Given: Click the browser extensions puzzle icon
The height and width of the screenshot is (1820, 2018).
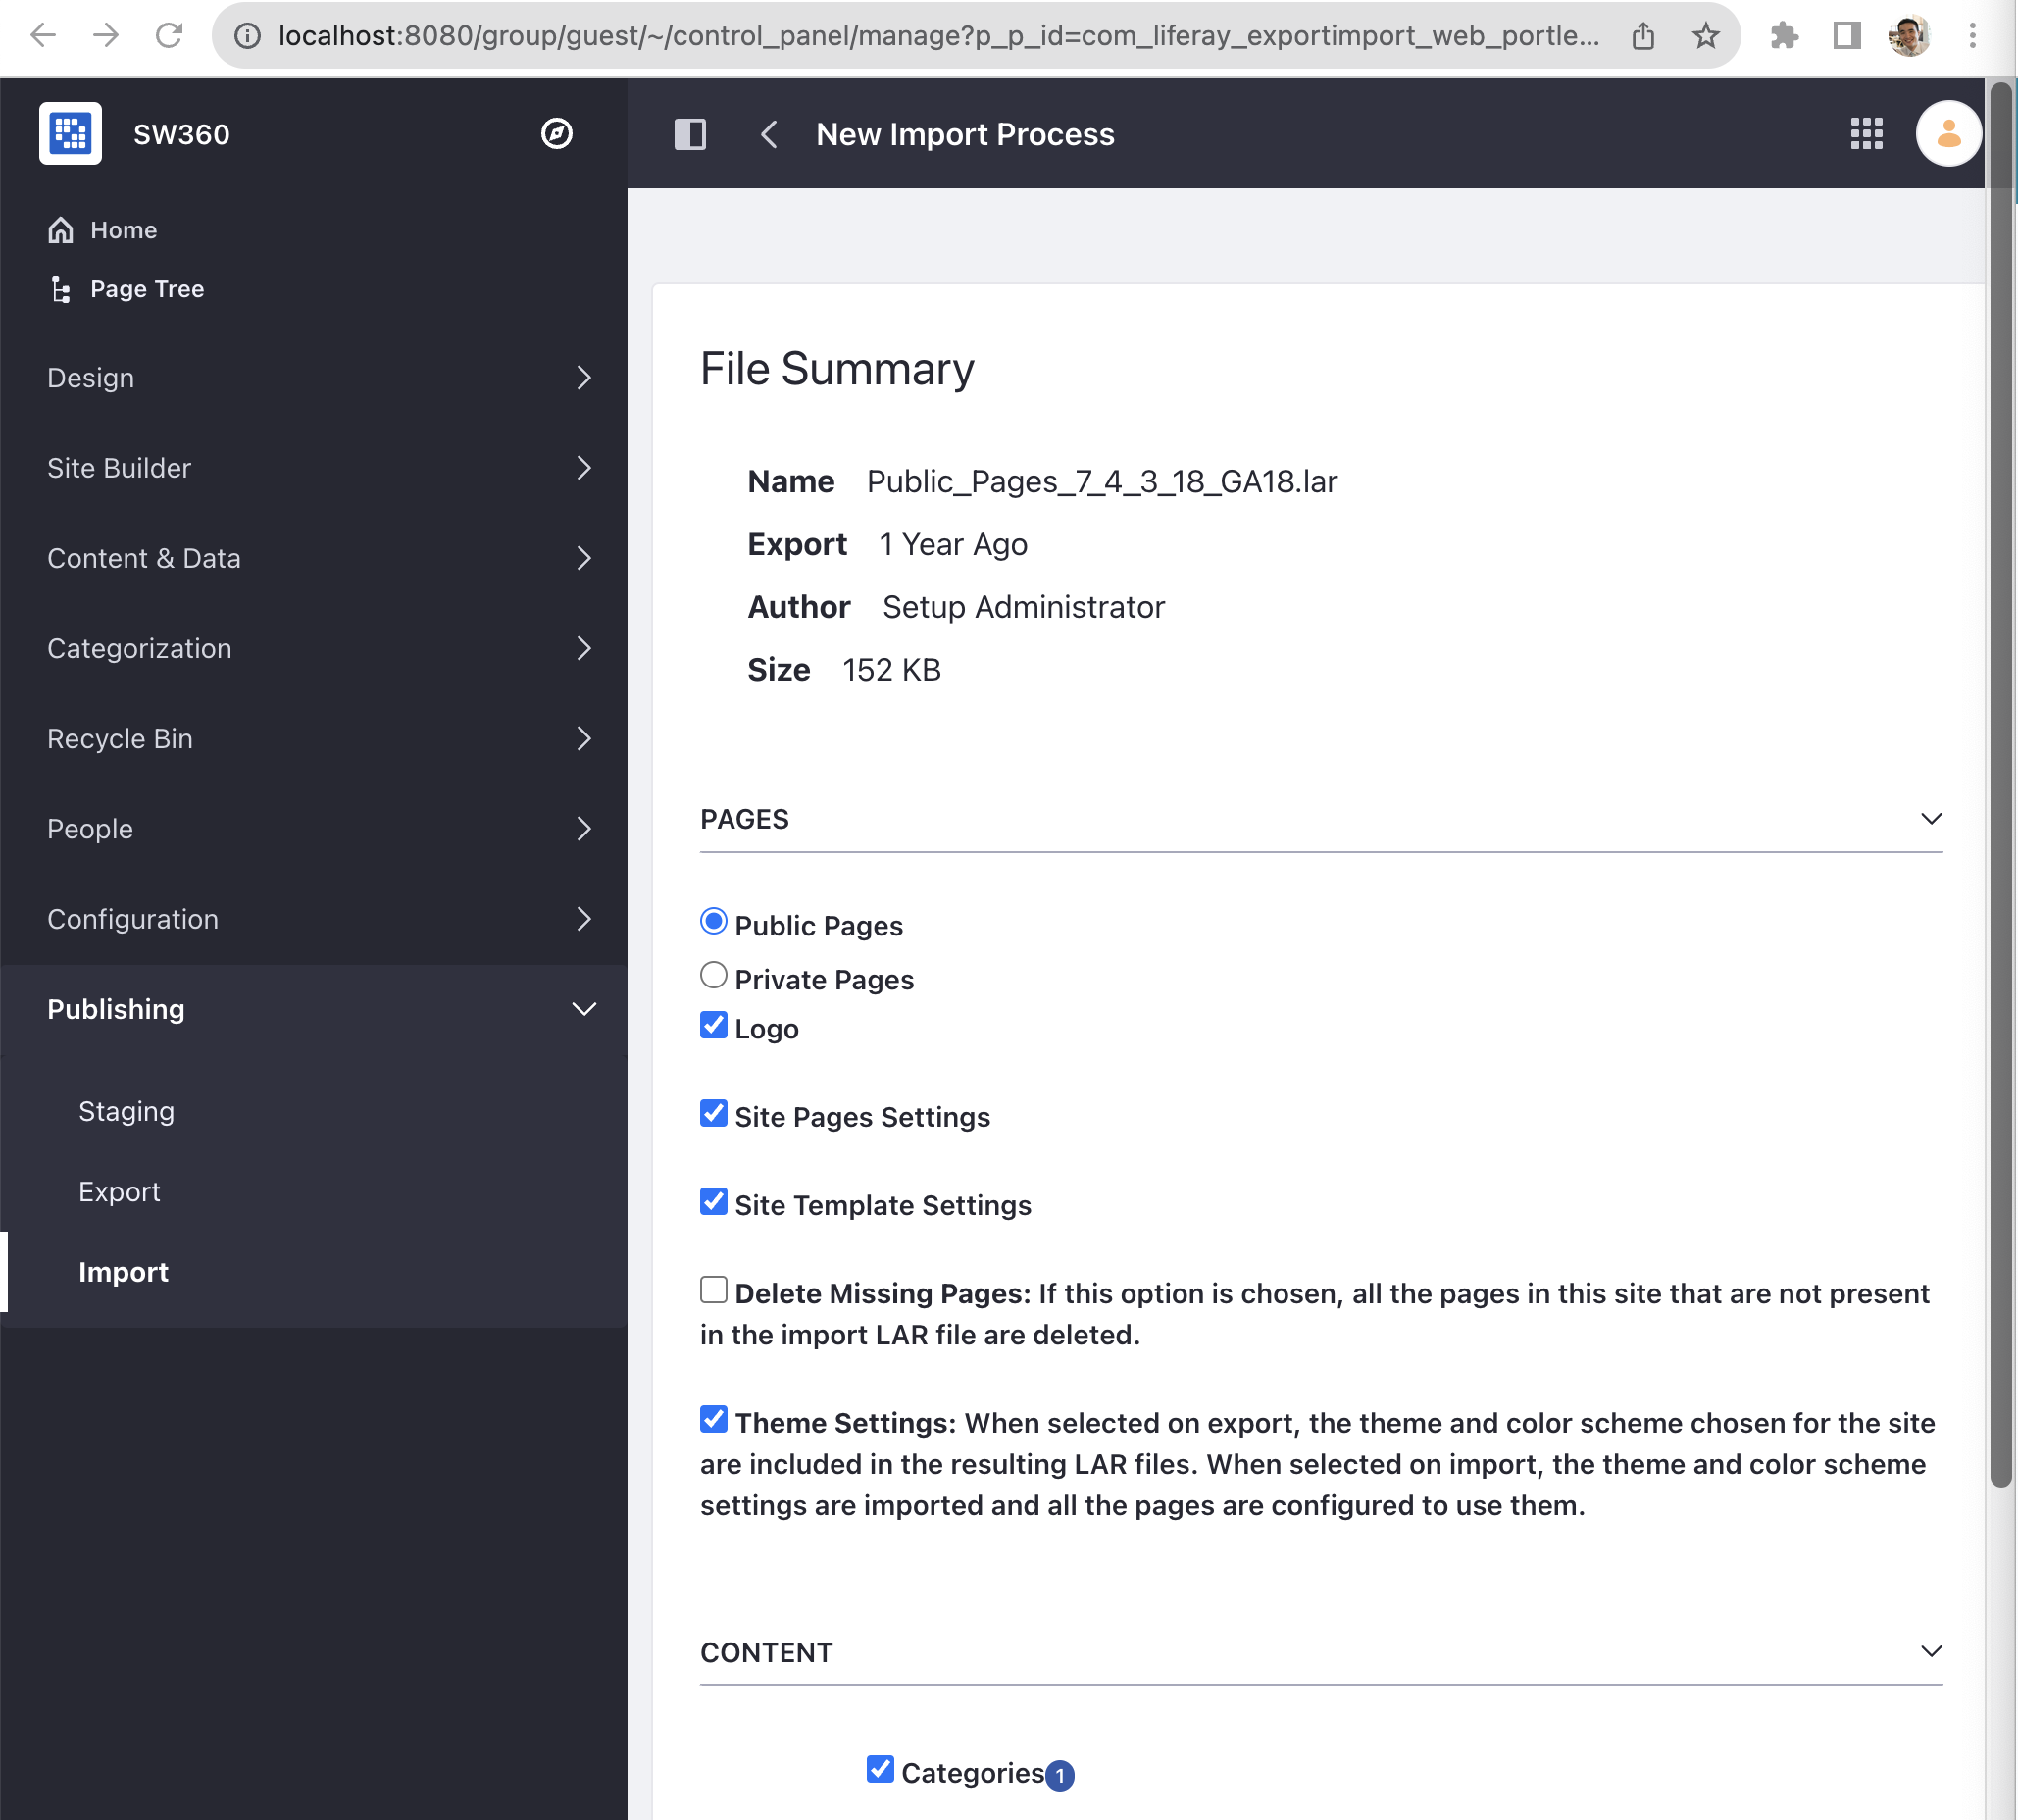Looking at the screenshot, I should pos(1783,37).
